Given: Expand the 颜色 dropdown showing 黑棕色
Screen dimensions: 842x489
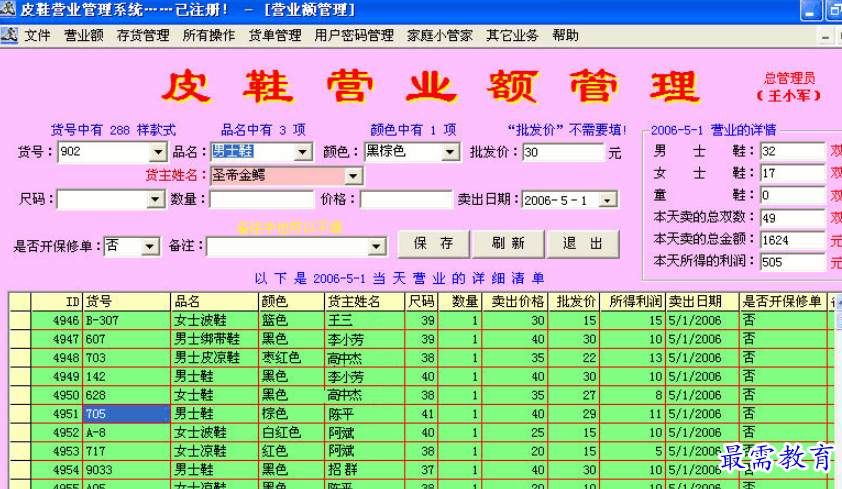Looking at the screenshot, I should coord(450,153).
